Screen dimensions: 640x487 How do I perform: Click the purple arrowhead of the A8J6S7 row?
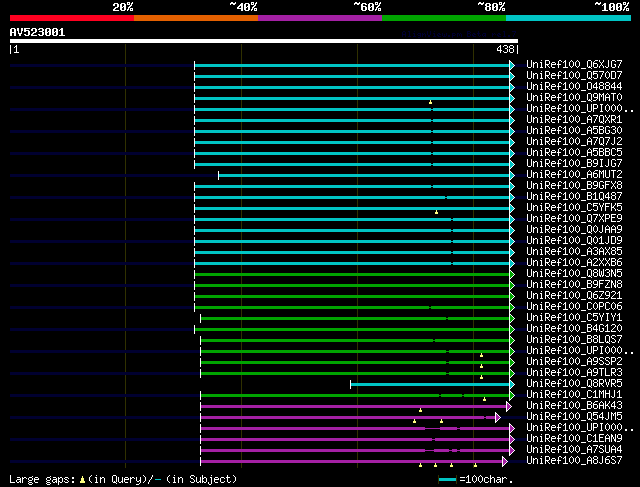pos(504,462)
